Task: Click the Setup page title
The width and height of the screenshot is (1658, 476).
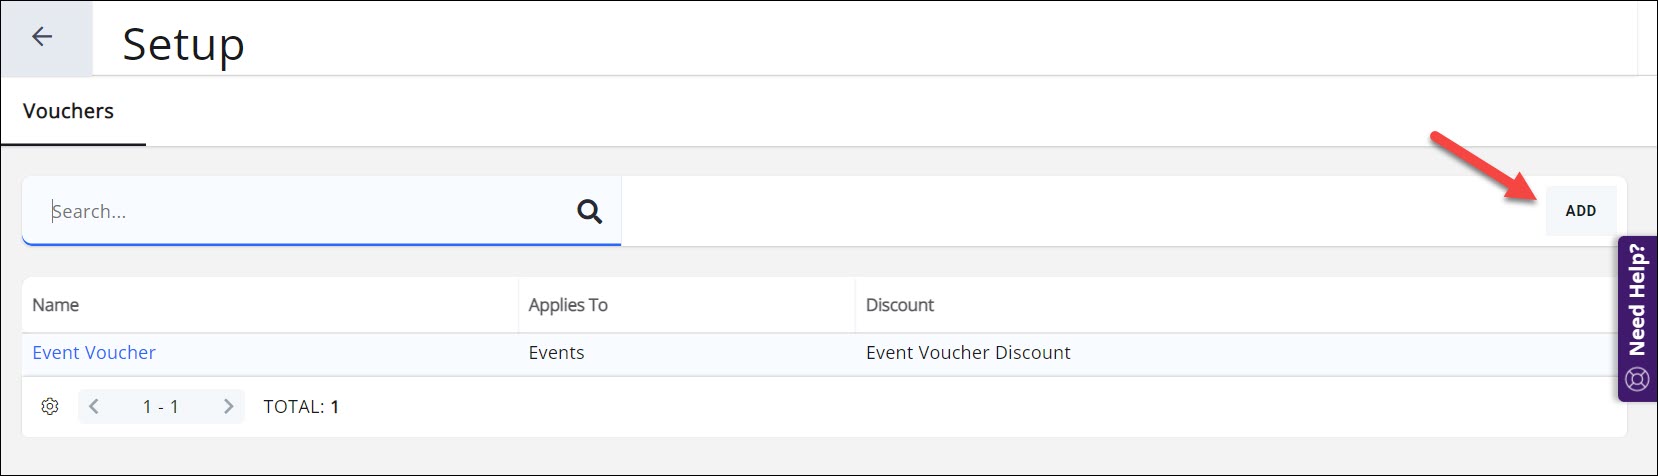Action: [183, 45]
